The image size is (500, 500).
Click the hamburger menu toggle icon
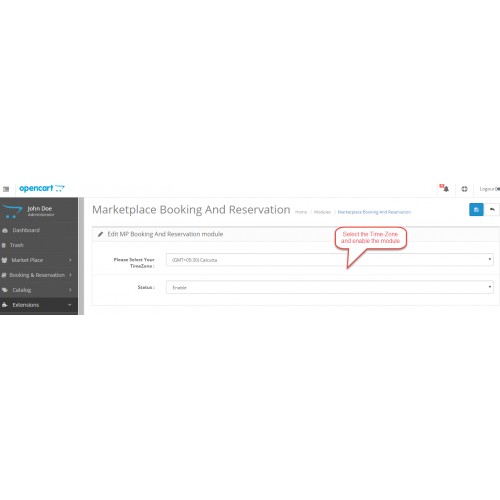coord(6,189)
